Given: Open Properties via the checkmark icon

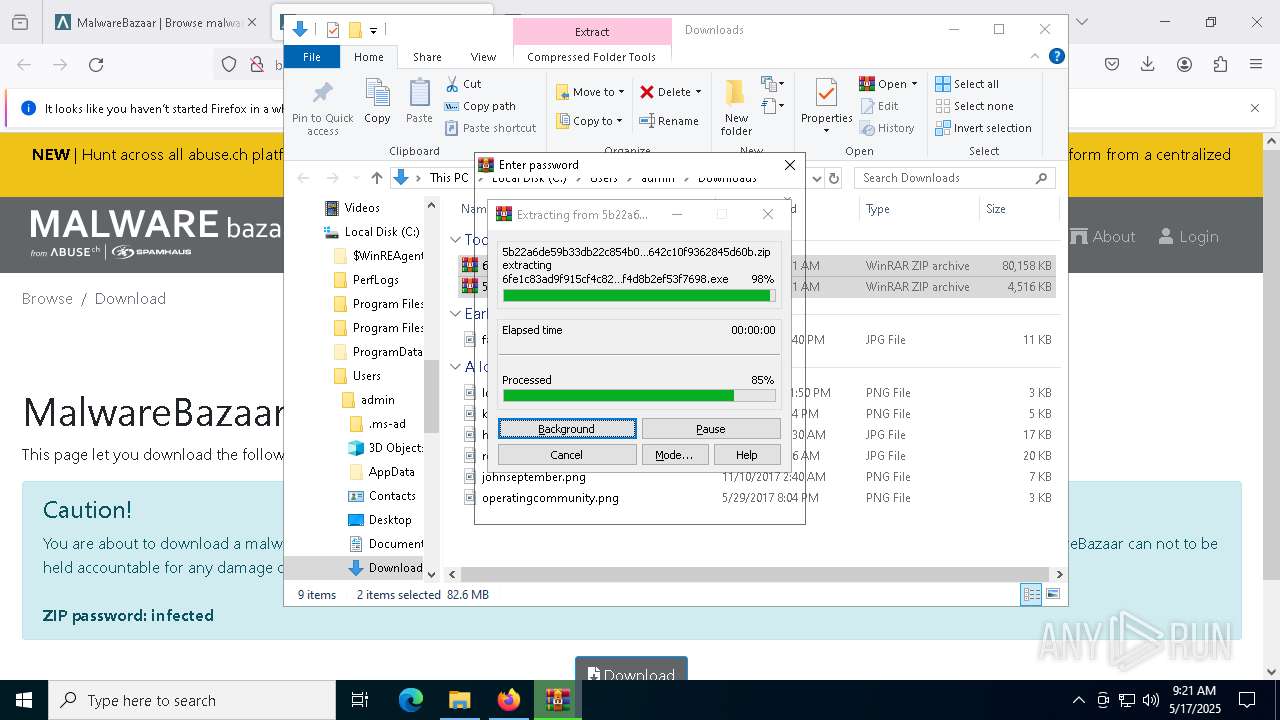Looking at the screenshot, I should click(826, 93).
